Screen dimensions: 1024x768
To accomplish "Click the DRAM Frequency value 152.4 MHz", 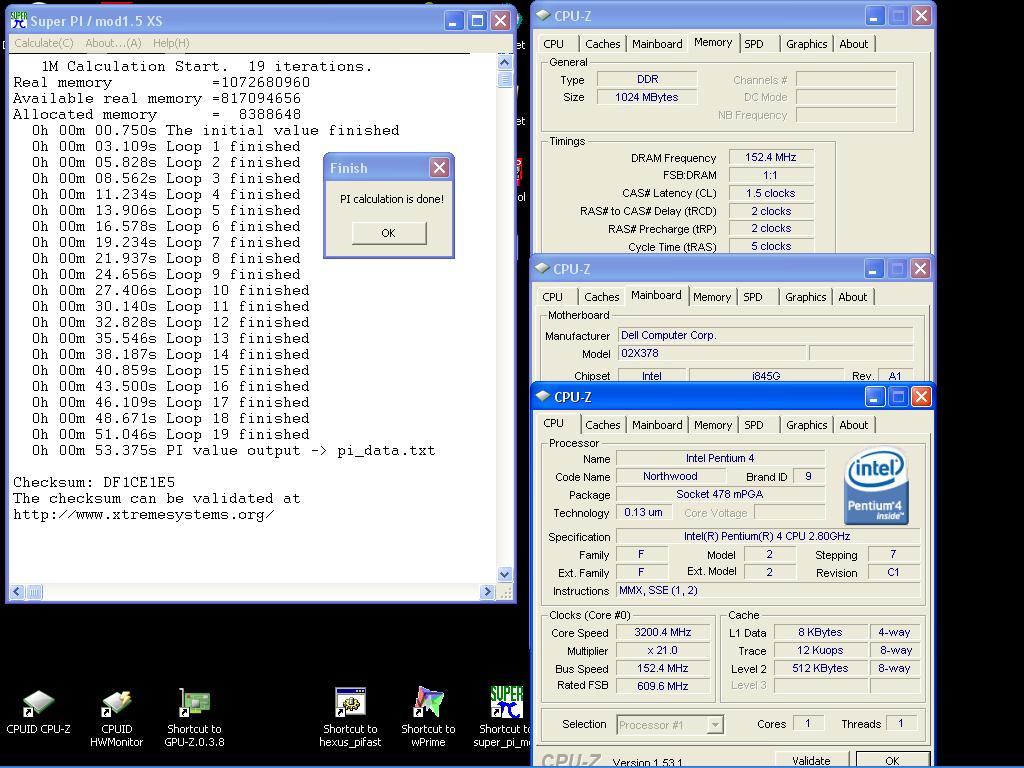I will [x=771, y=157].
